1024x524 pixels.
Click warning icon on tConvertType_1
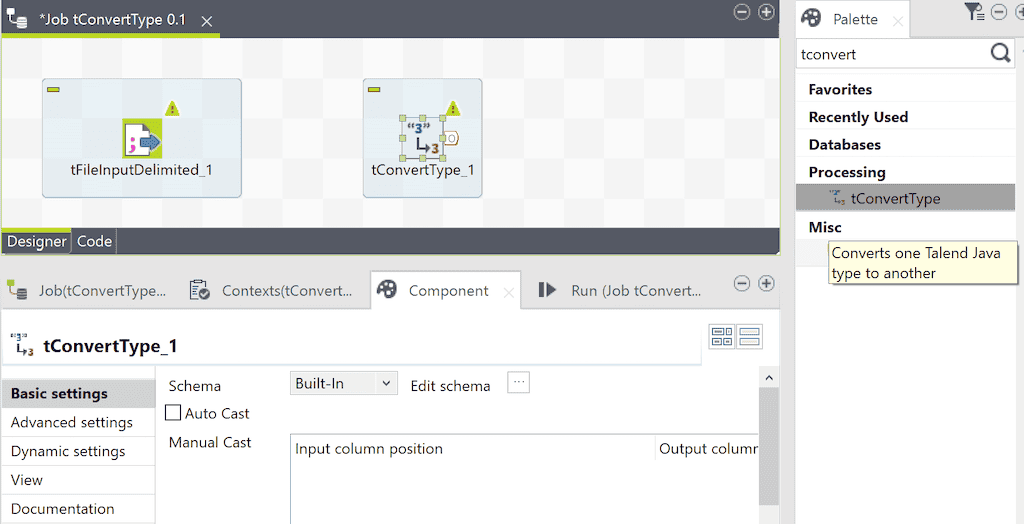(x=453, y=108)
